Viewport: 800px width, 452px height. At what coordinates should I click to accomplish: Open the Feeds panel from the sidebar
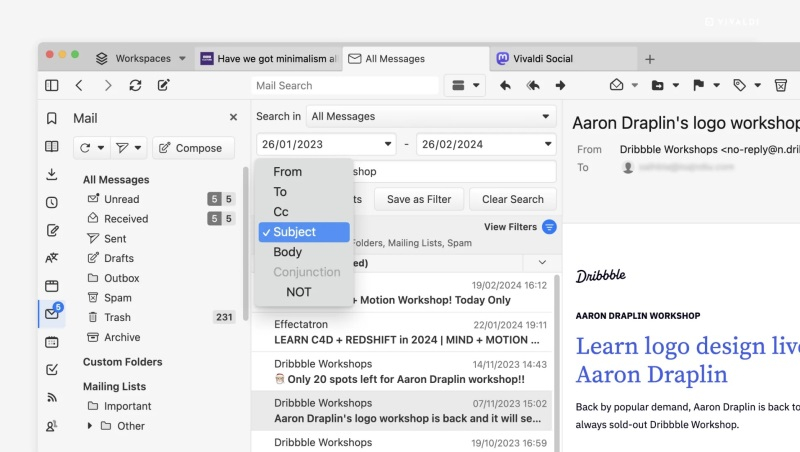click(x=51, y=398)
